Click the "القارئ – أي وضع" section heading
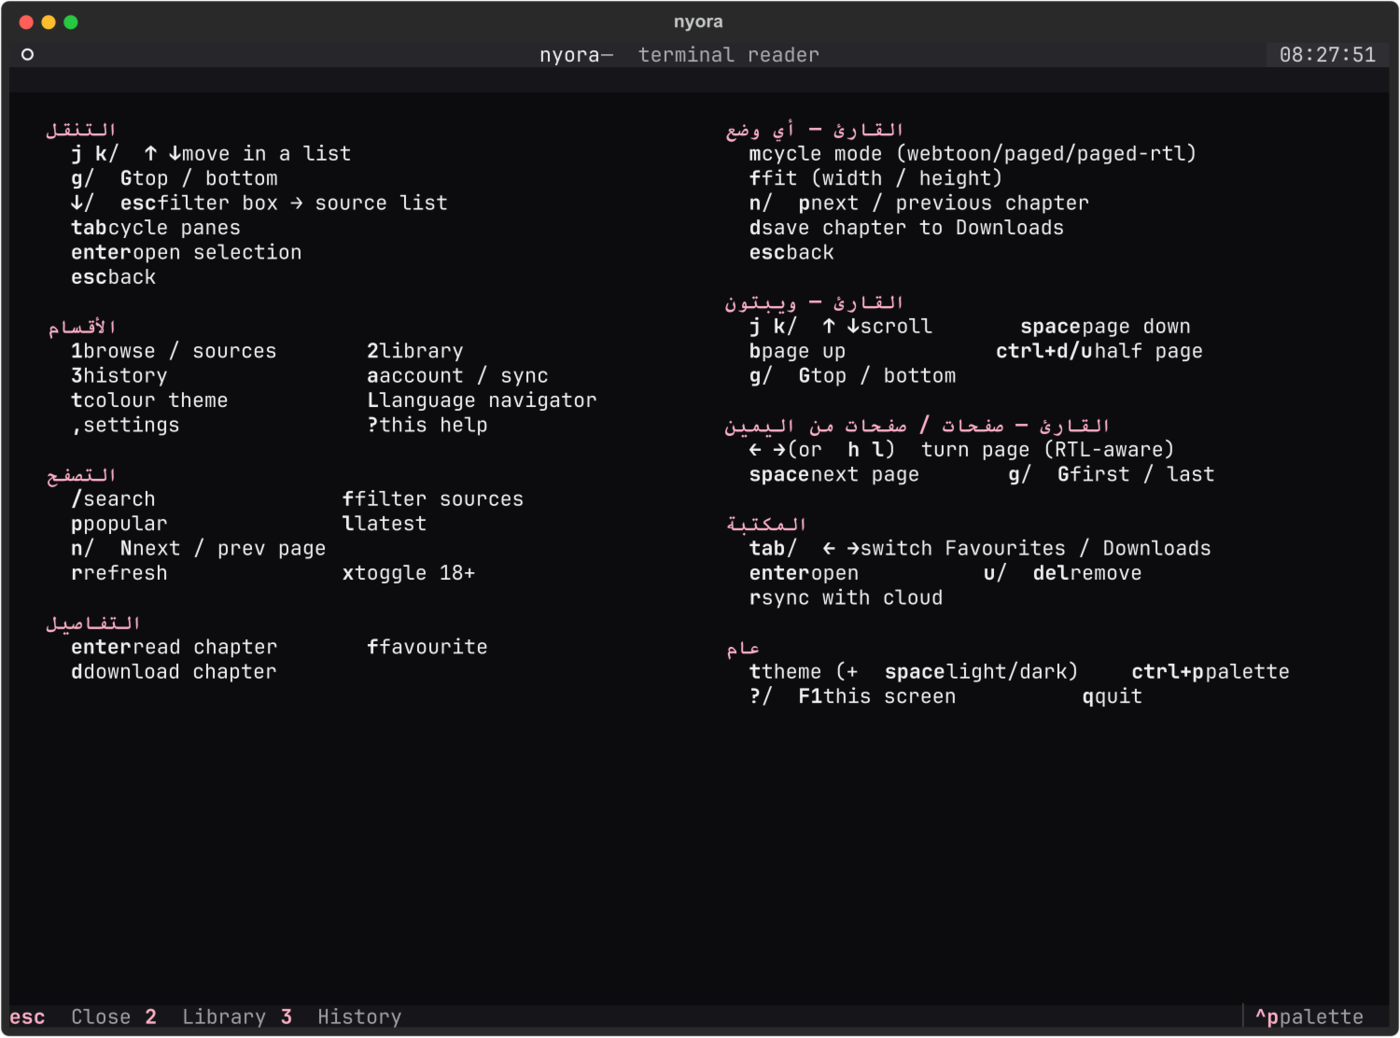 pos(814,129)
